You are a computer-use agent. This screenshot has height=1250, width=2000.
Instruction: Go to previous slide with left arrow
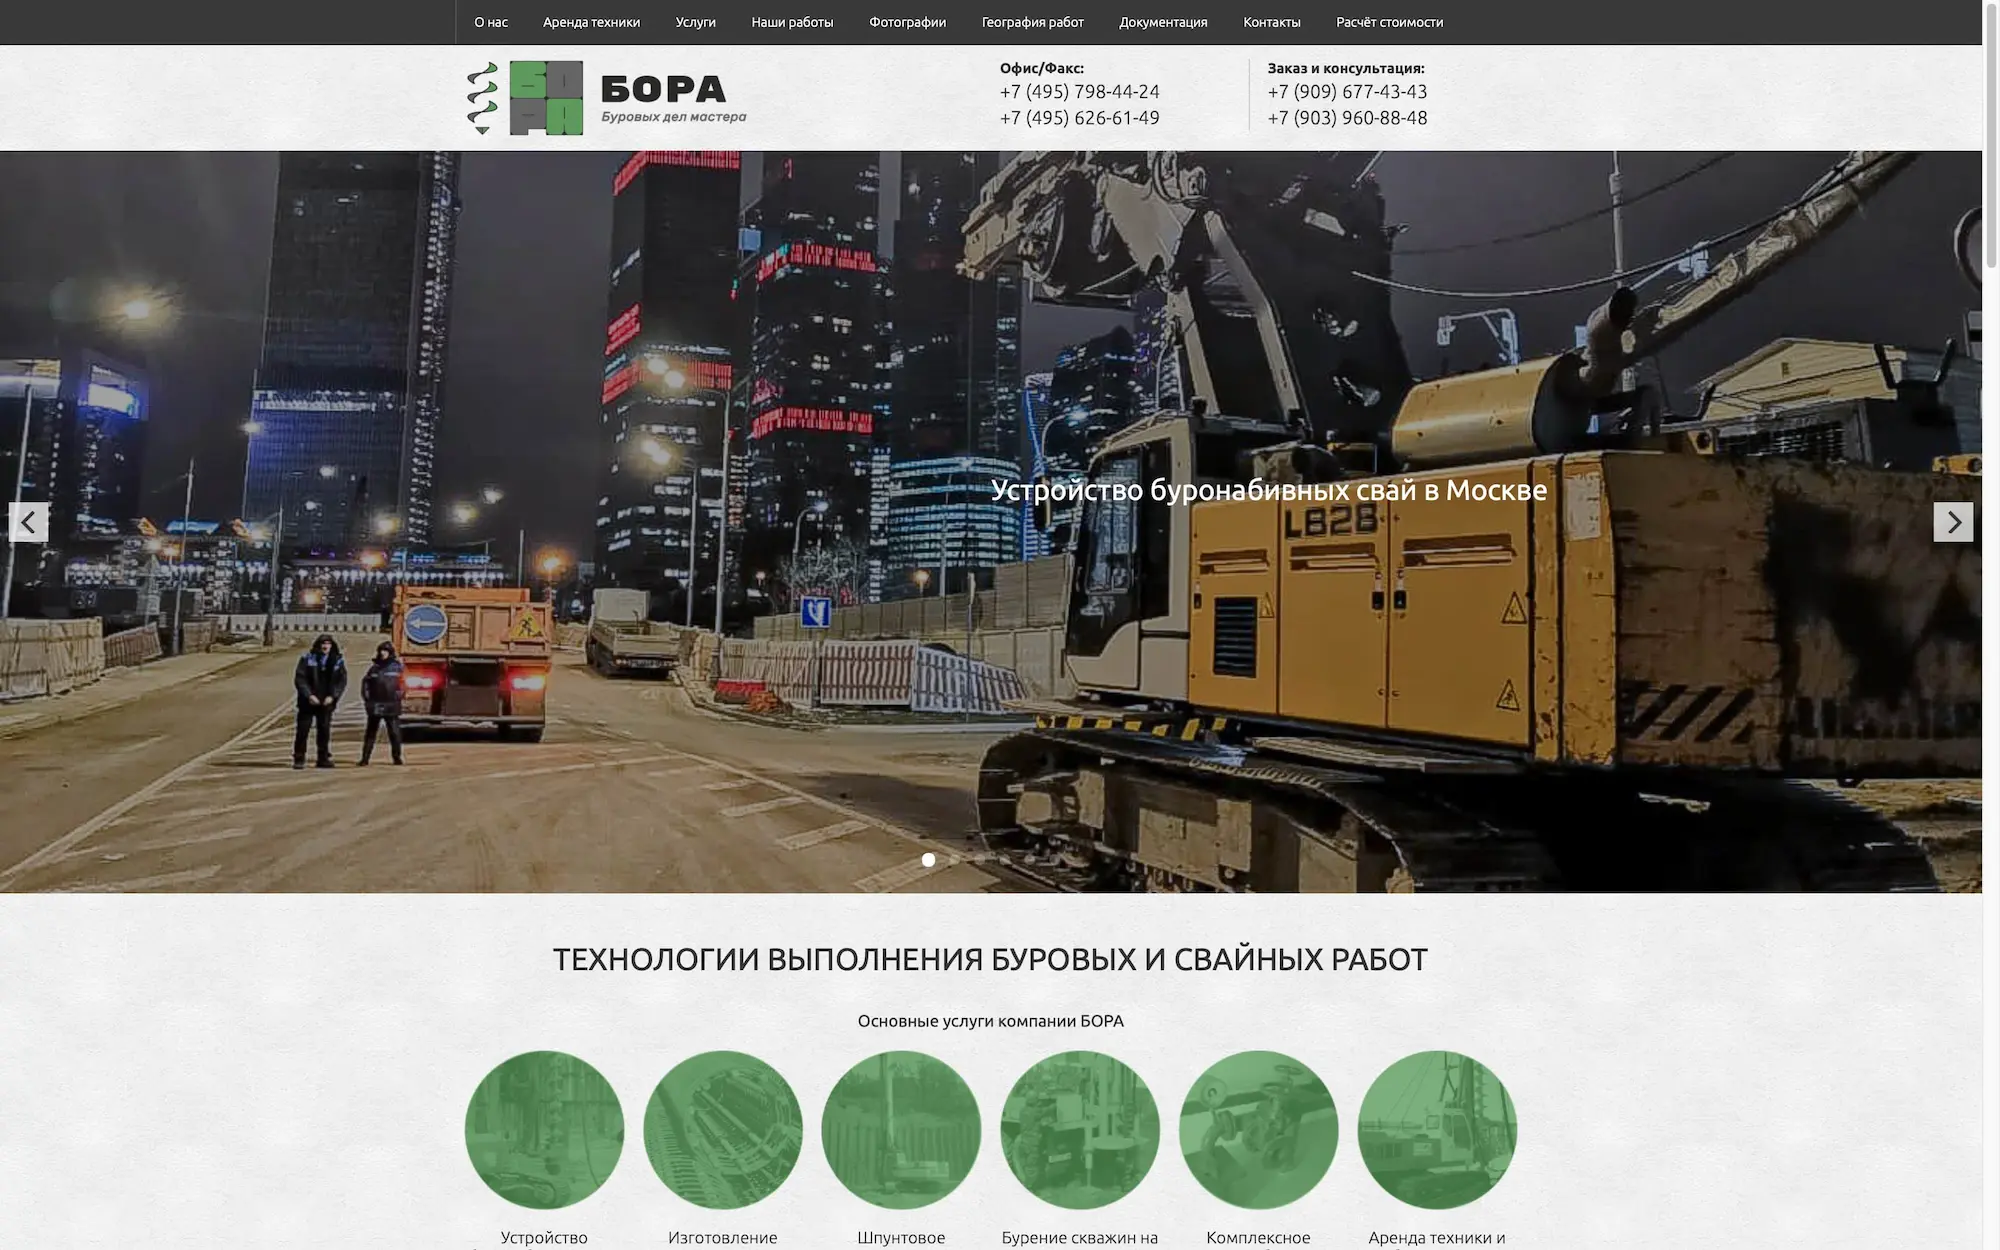point(28,522)
